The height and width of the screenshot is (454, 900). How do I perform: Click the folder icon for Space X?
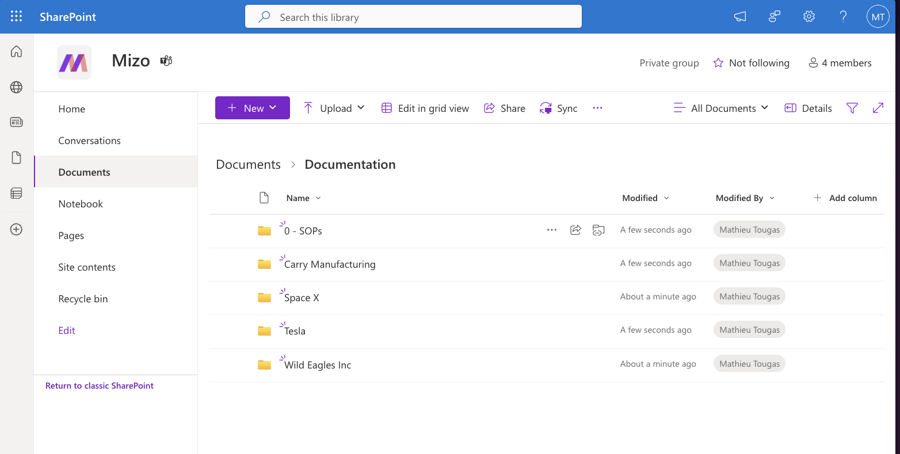point(264,297)
